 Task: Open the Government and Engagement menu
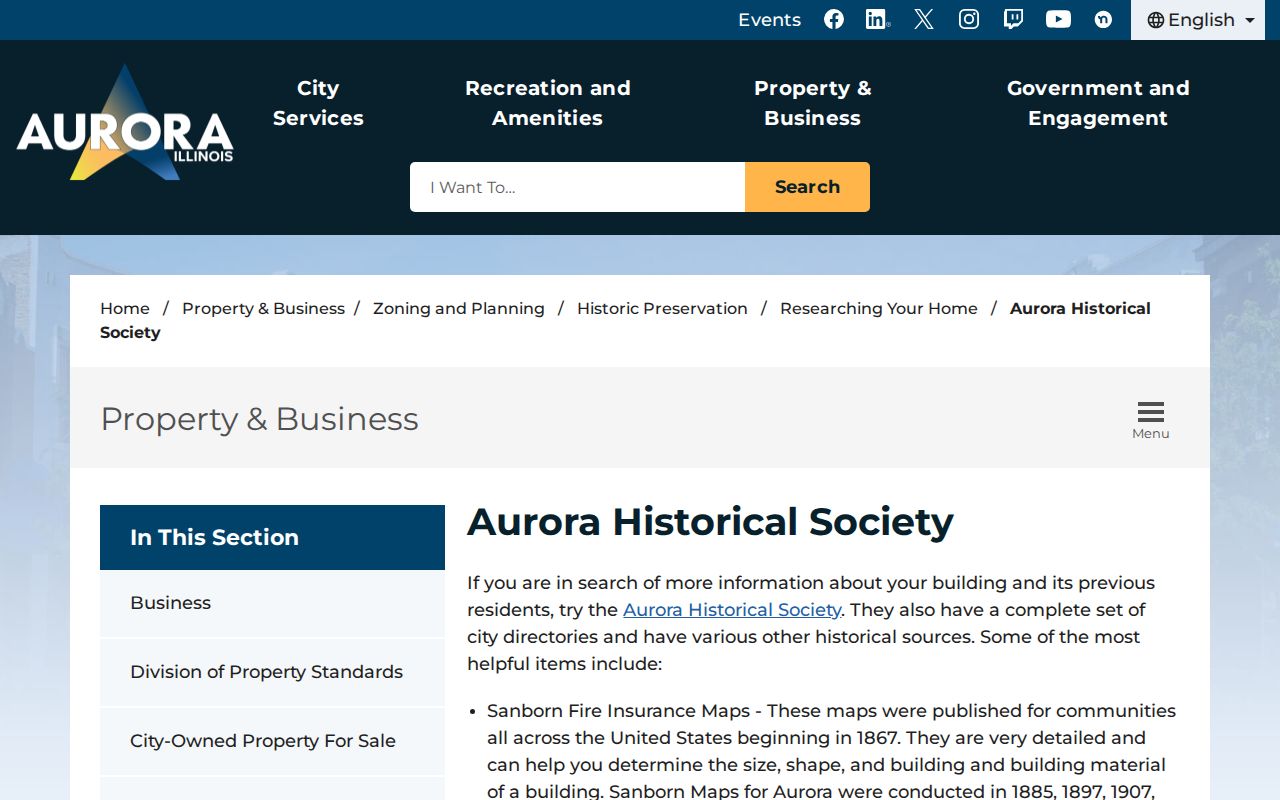coord(1098,103)
